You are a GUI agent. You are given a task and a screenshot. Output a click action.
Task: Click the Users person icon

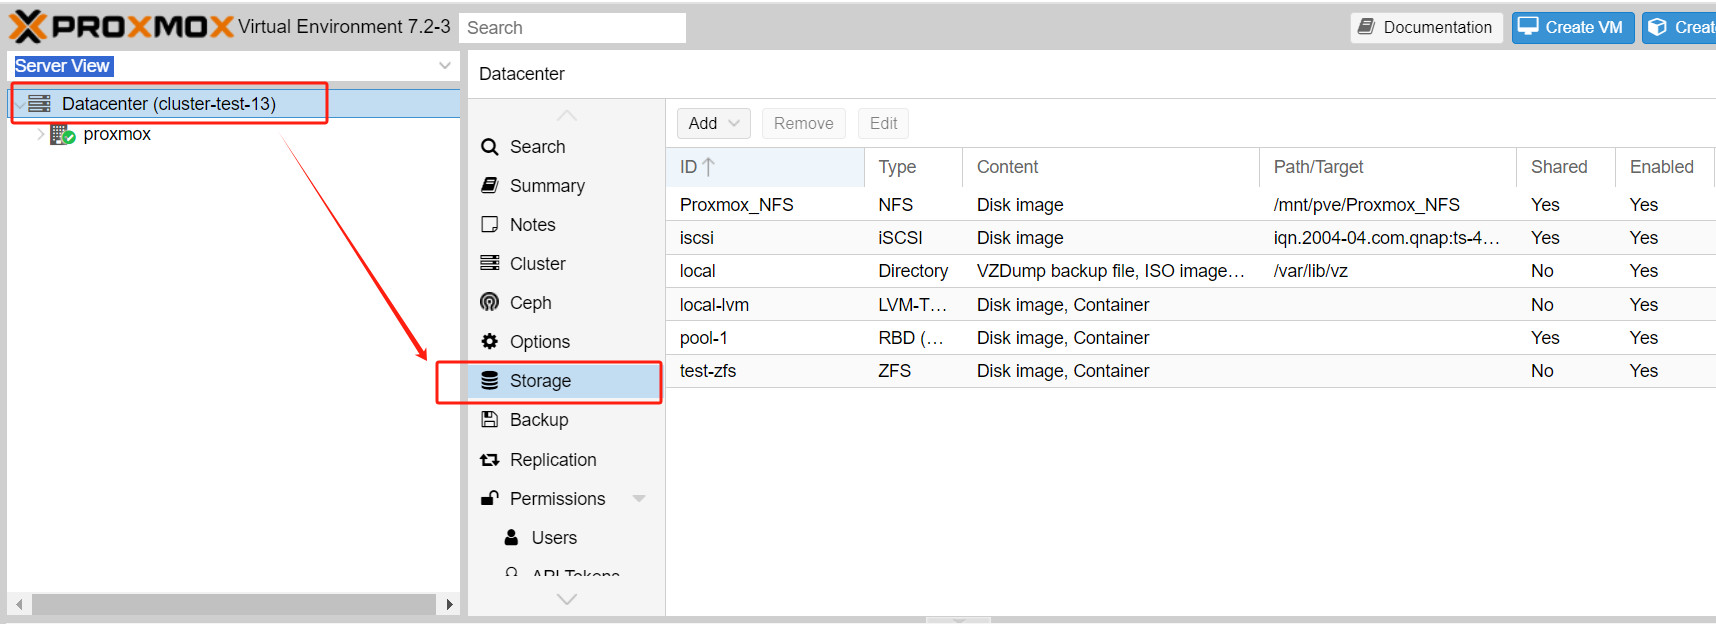[511, 537]
